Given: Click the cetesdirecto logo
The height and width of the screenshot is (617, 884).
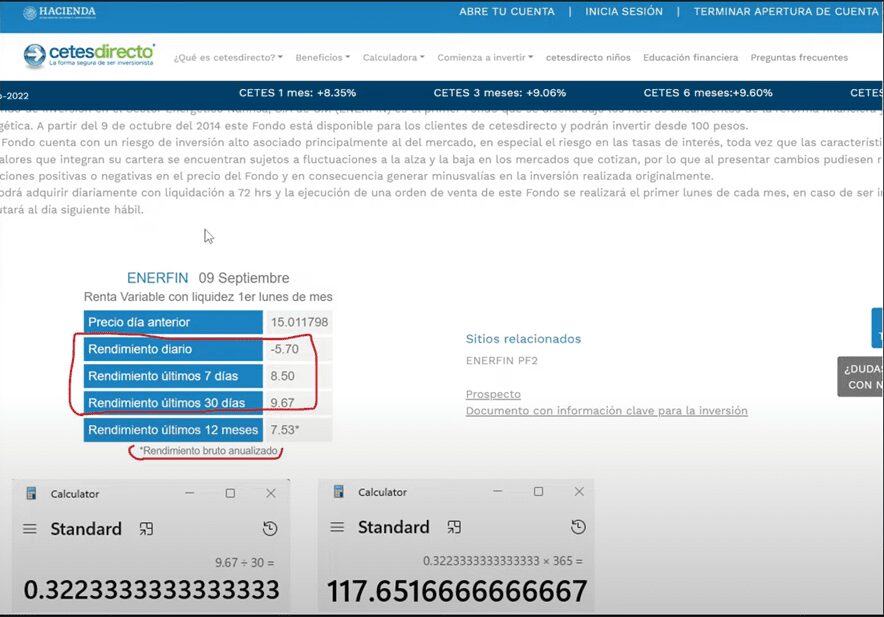Looking at the screenshot, I should 89,54.
